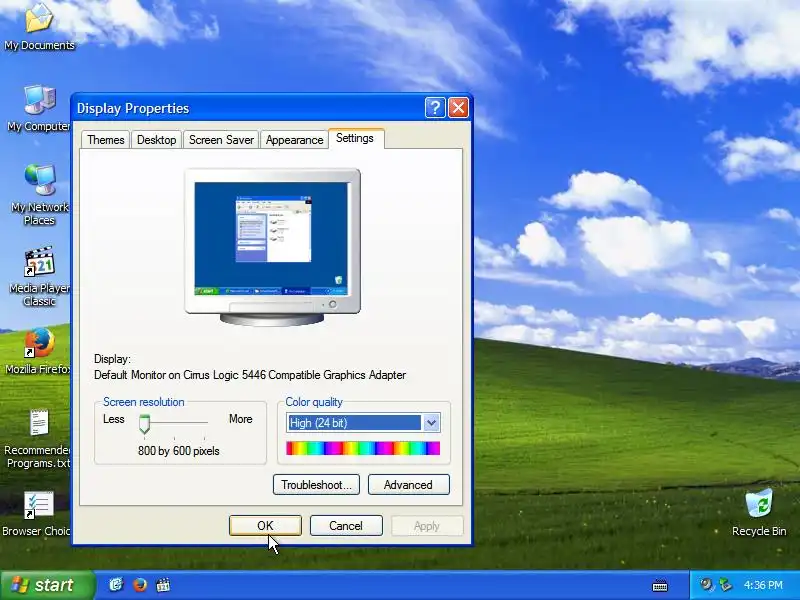
Task: Close the Display Properties dialog
Action: 458,108
